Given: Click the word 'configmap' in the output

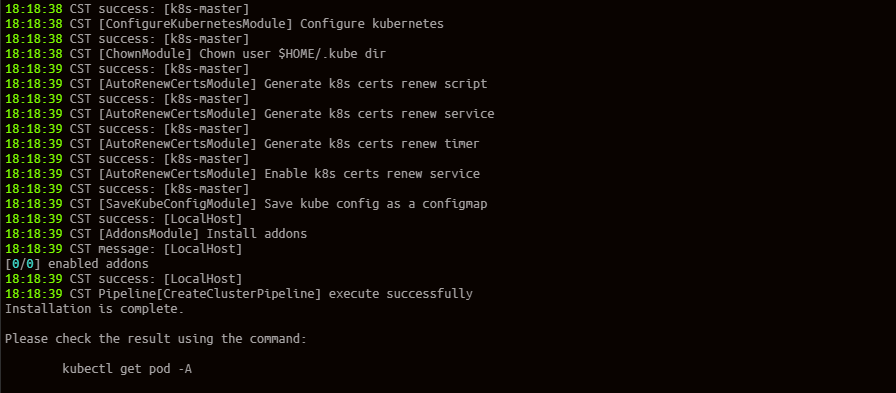Looking at the screenshot, I should [x=455, y=204].
